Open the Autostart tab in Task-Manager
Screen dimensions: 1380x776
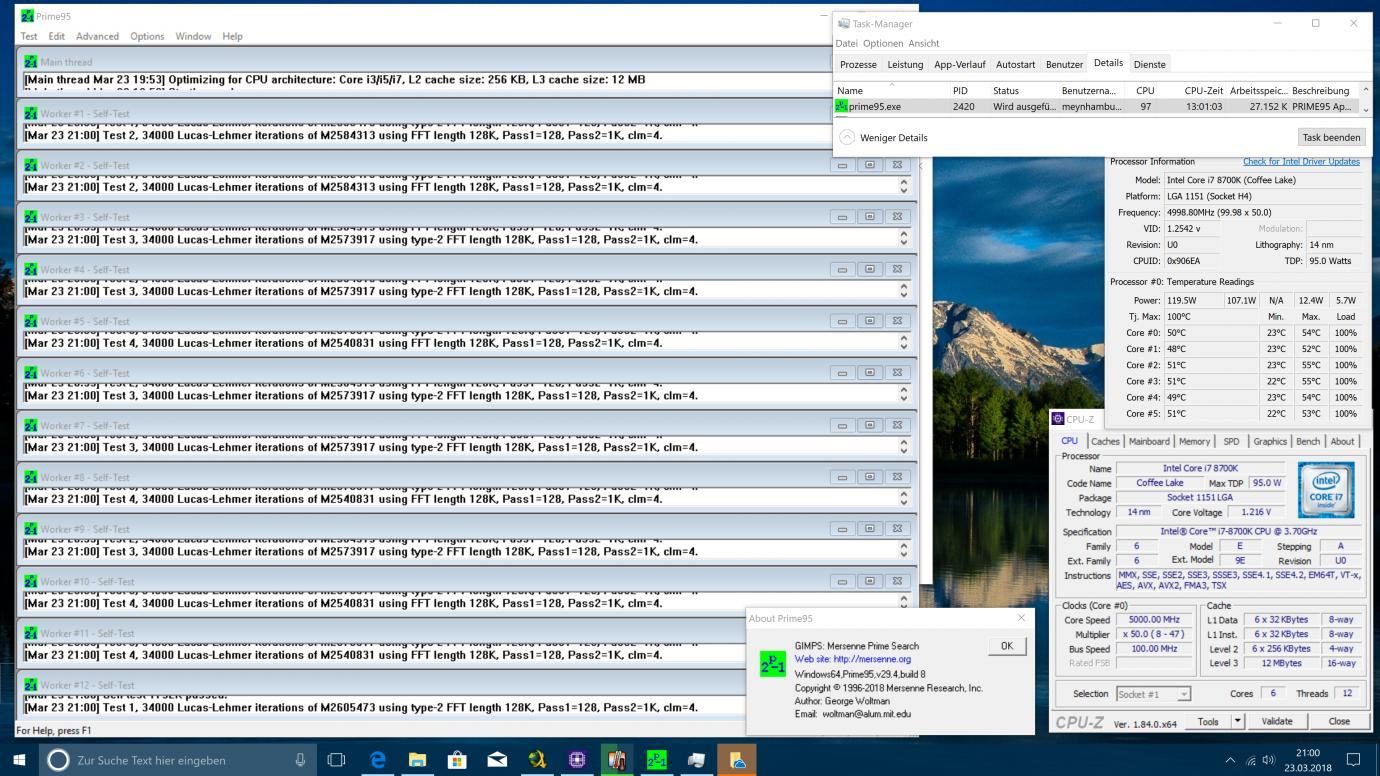[x=1015, y=64]
